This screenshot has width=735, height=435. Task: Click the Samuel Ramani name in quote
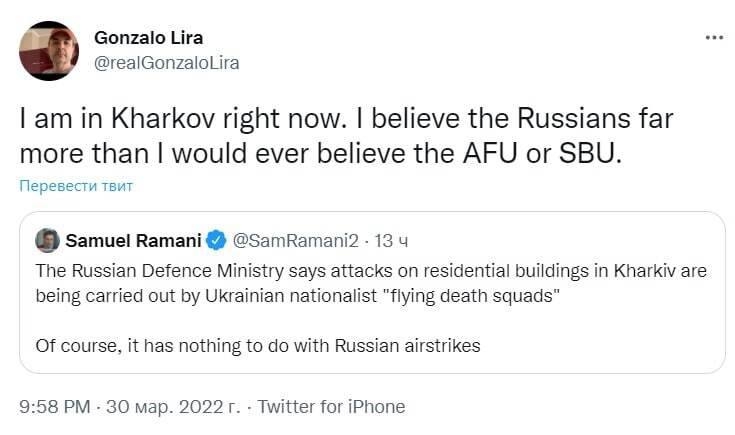(x=133, y=240)
